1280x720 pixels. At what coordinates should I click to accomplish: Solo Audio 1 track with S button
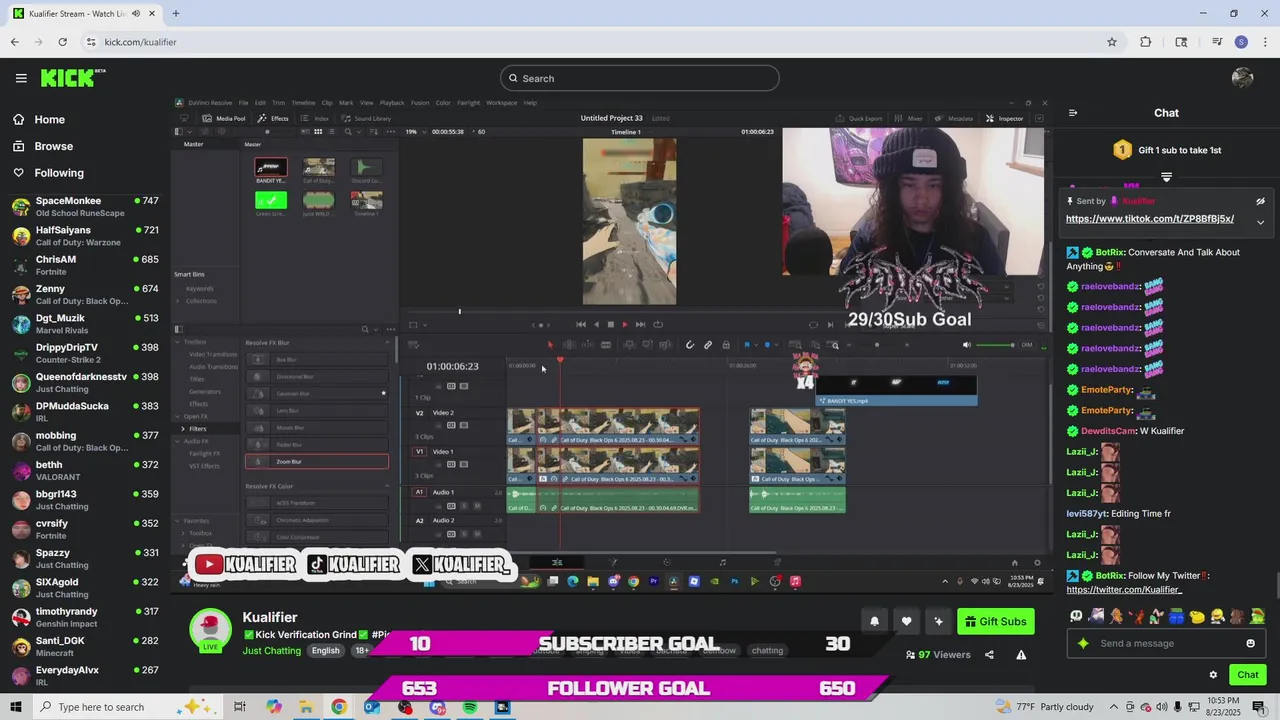point(464,506)
